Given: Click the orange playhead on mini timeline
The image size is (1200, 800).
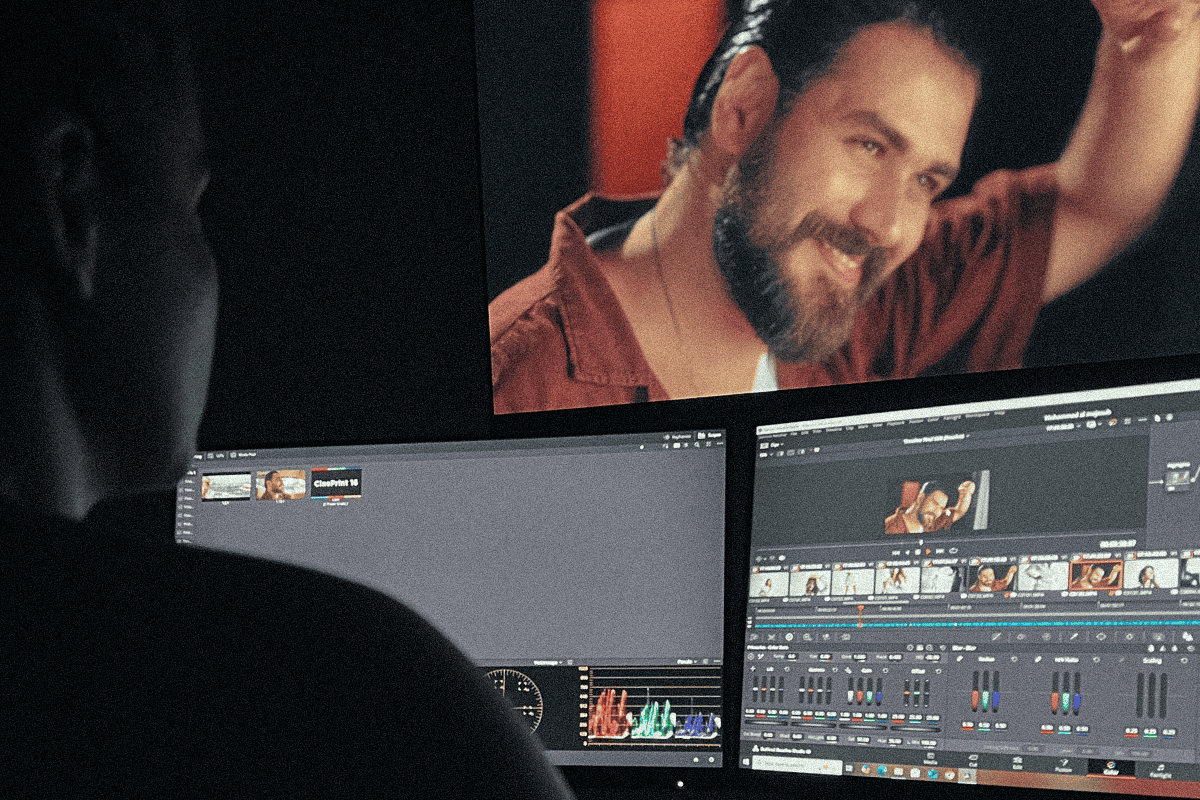Looking at the screenshot, I should tap(859, 609).
